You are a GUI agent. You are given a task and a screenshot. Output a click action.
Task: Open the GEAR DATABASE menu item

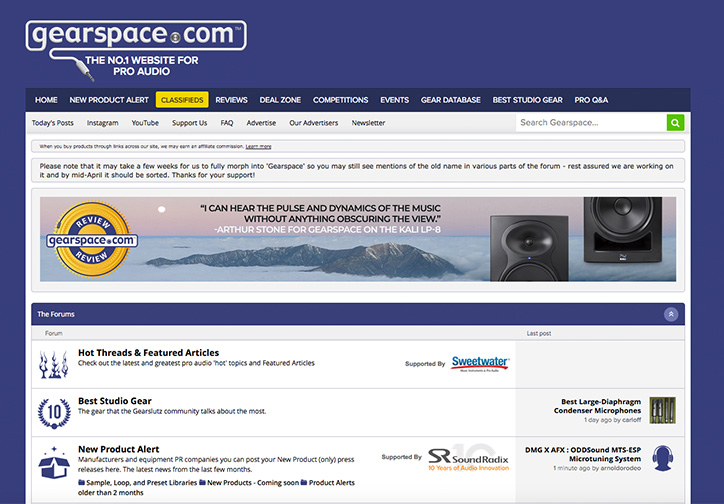click(x=450, y=100)
